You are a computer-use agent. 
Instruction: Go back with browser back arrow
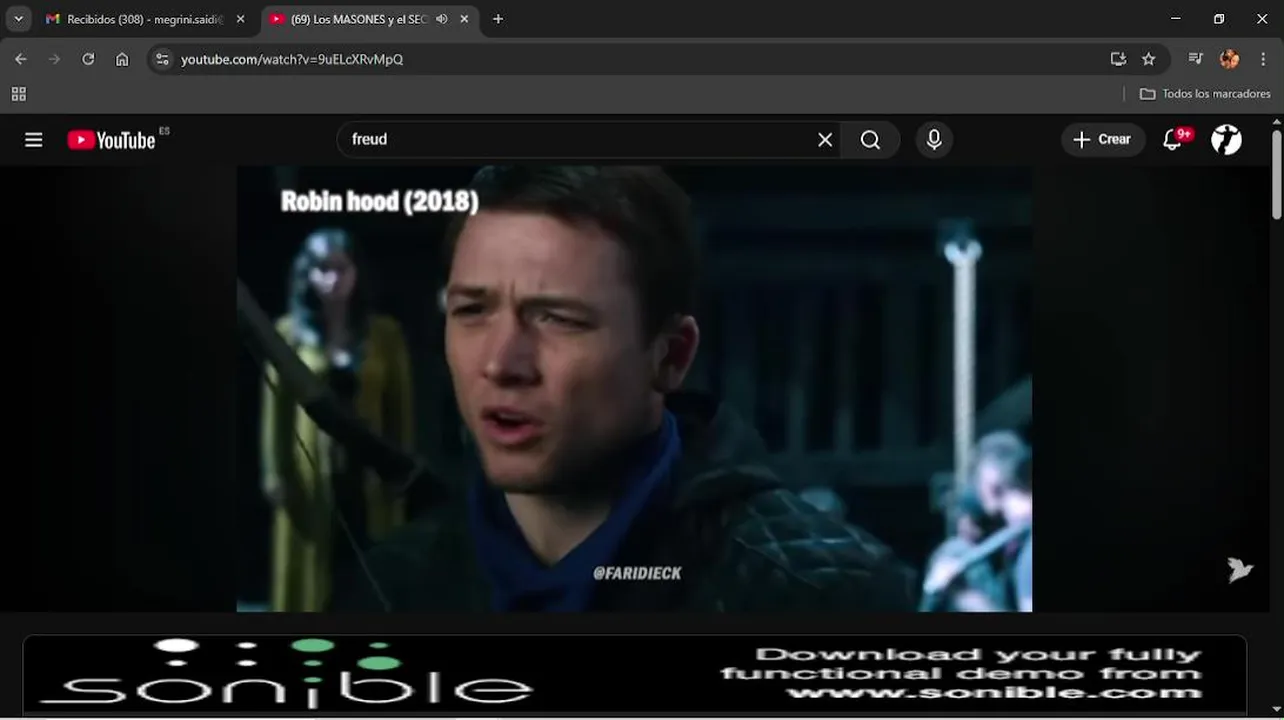(21, 59)
